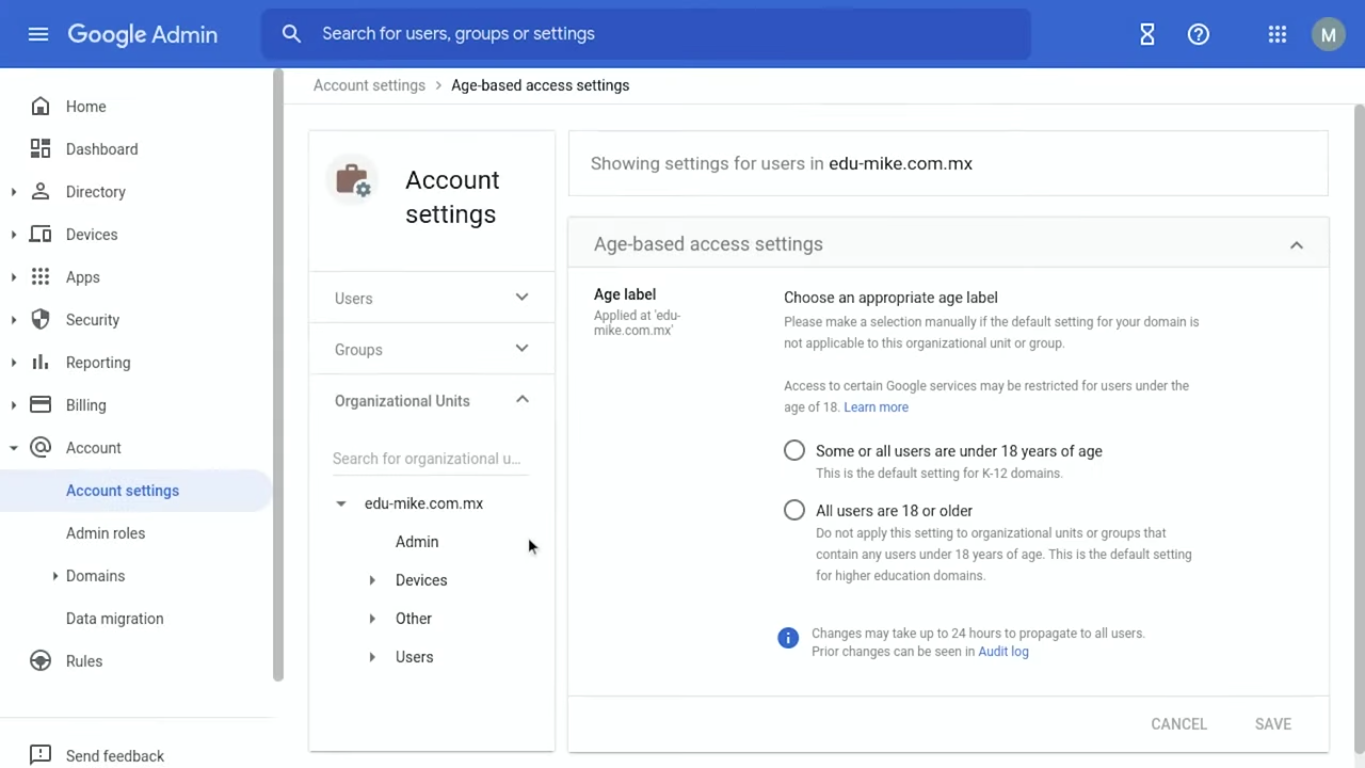Expand the Apps sidebar arrow
The width and height of the screenshot is (1365, 768).
coord(13,277)
